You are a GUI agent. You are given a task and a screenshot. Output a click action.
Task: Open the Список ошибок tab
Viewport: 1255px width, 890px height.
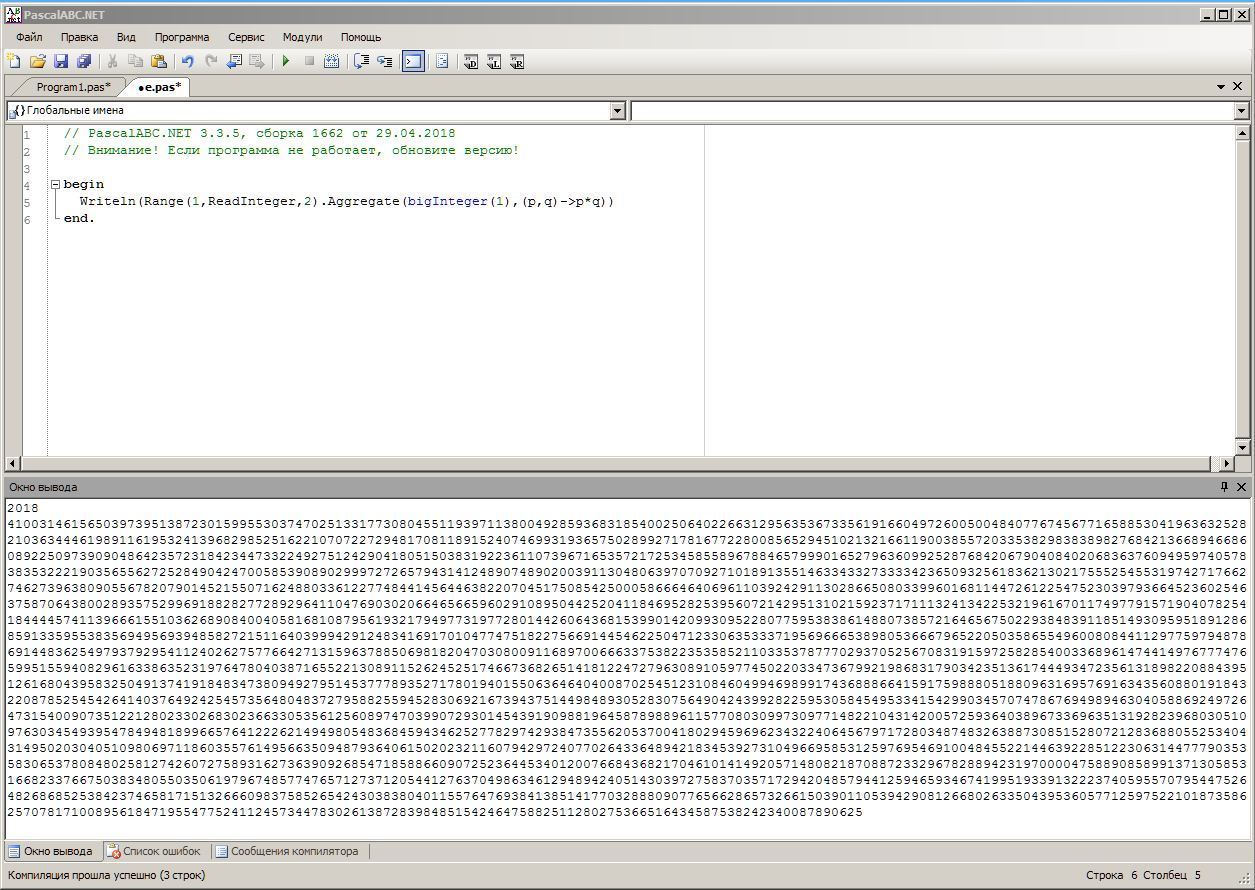click(x=154, y=852)
